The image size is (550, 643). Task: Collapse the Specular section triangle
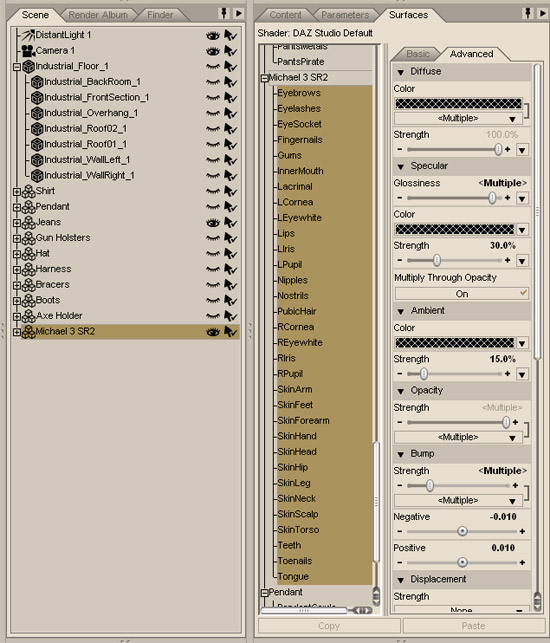[x=401, y=167]
